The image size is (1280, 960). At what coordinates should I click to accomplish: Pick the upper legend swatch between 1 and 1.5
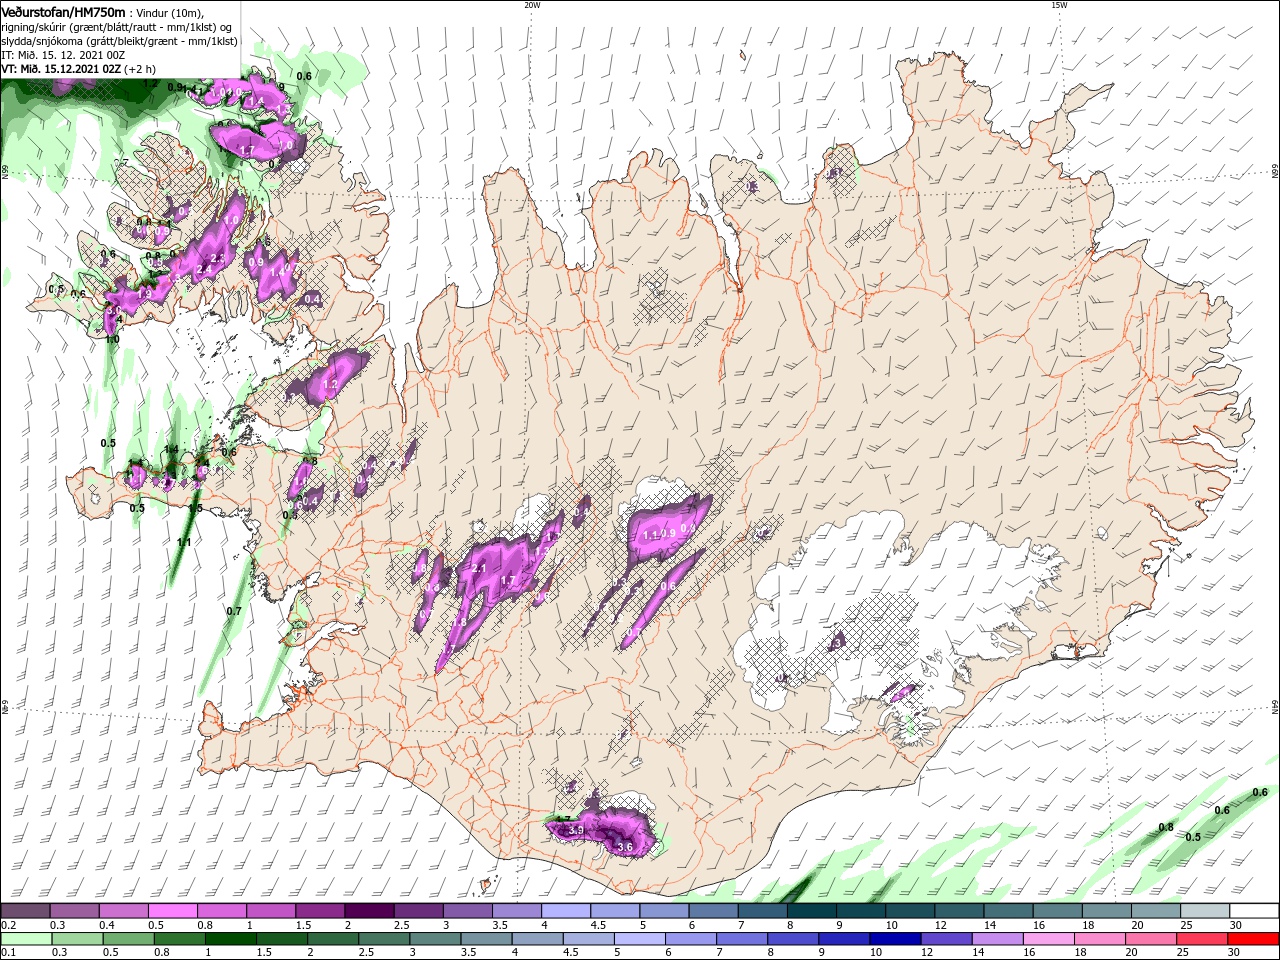click(x=271, y=911)
